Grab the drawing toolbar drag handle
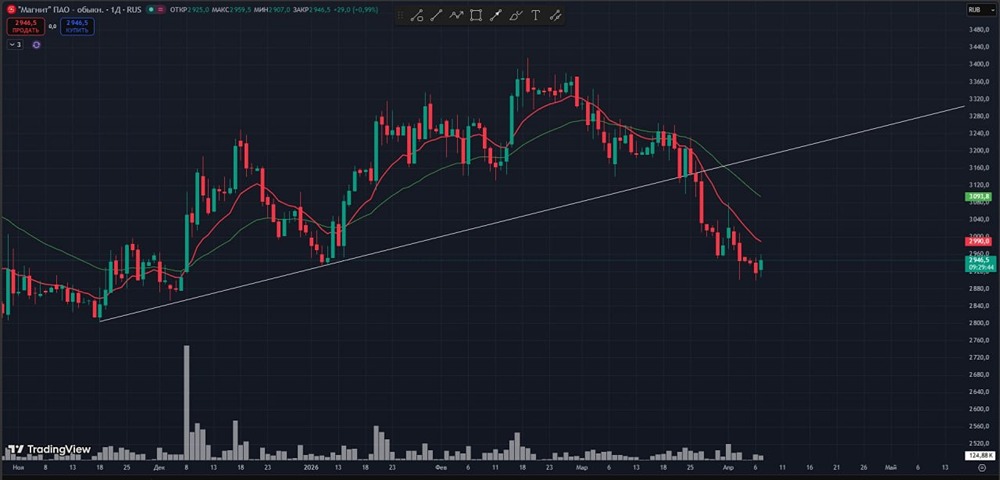1000x480 pixels. tap(401, 15)
